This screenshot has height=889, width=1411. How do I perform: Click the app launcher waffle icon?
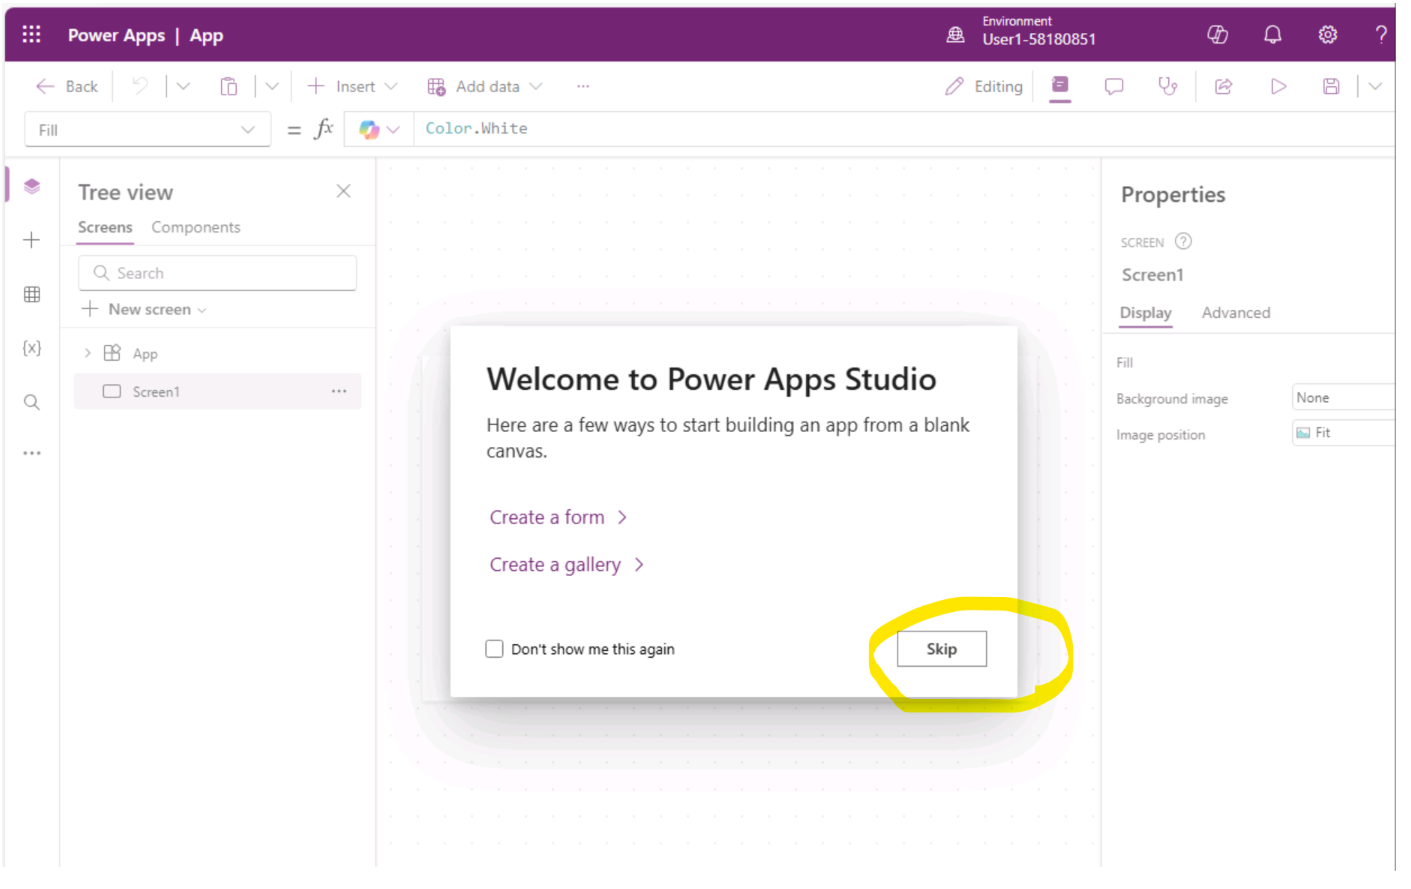[x=32, y=35]
